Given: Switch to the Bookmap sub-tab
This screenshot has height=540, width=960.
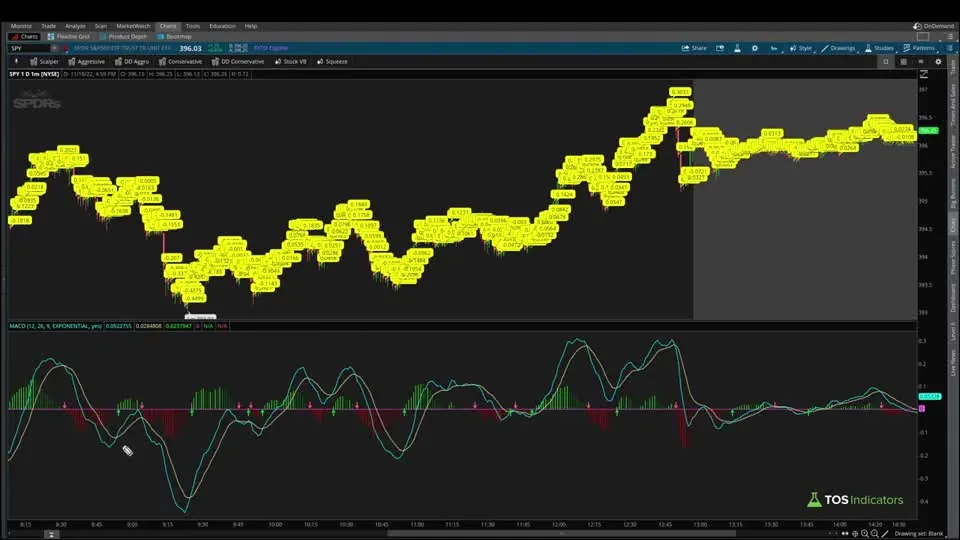Looking at the screenshot, I should (x=174, y=37).
